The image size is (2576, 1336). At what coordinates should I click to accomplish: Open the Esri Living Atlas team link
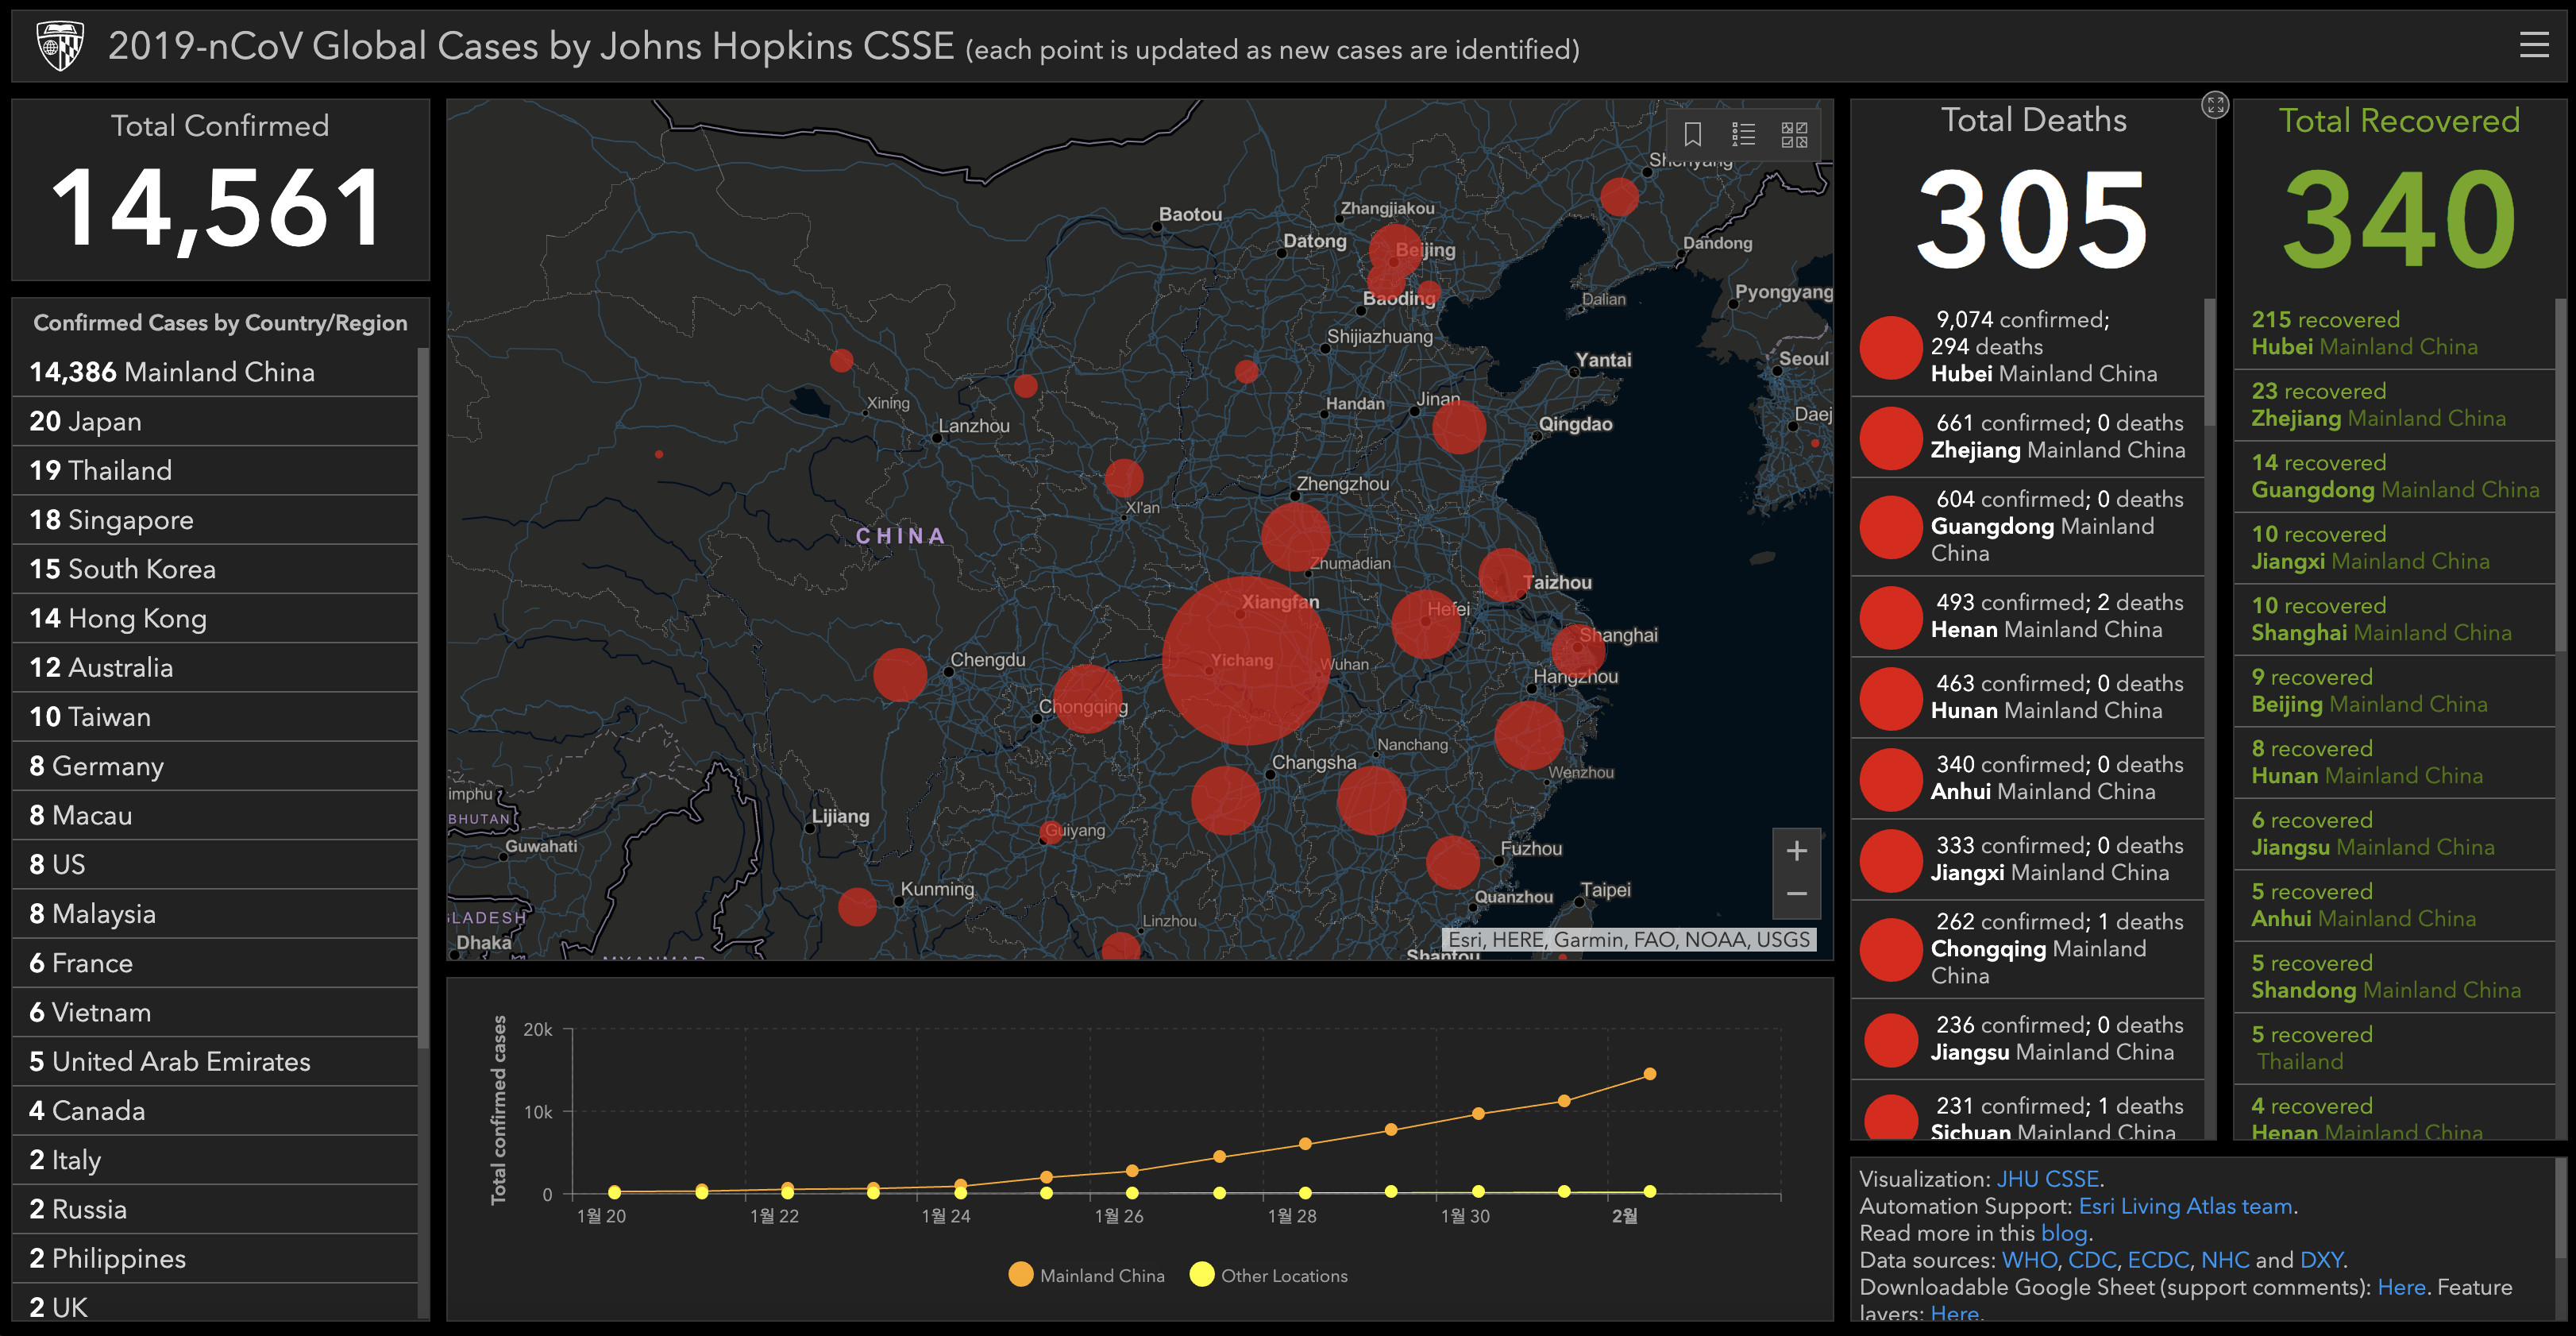coord(2185,1206)
